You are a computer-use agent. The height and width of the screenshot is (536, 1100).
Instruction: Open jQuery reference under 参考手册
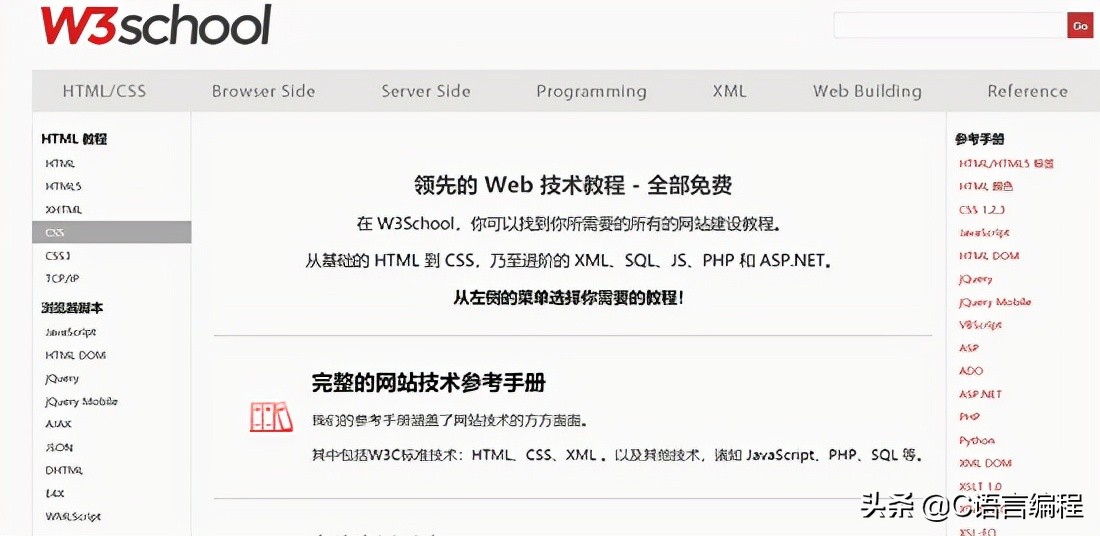click(x=975, y=279)
